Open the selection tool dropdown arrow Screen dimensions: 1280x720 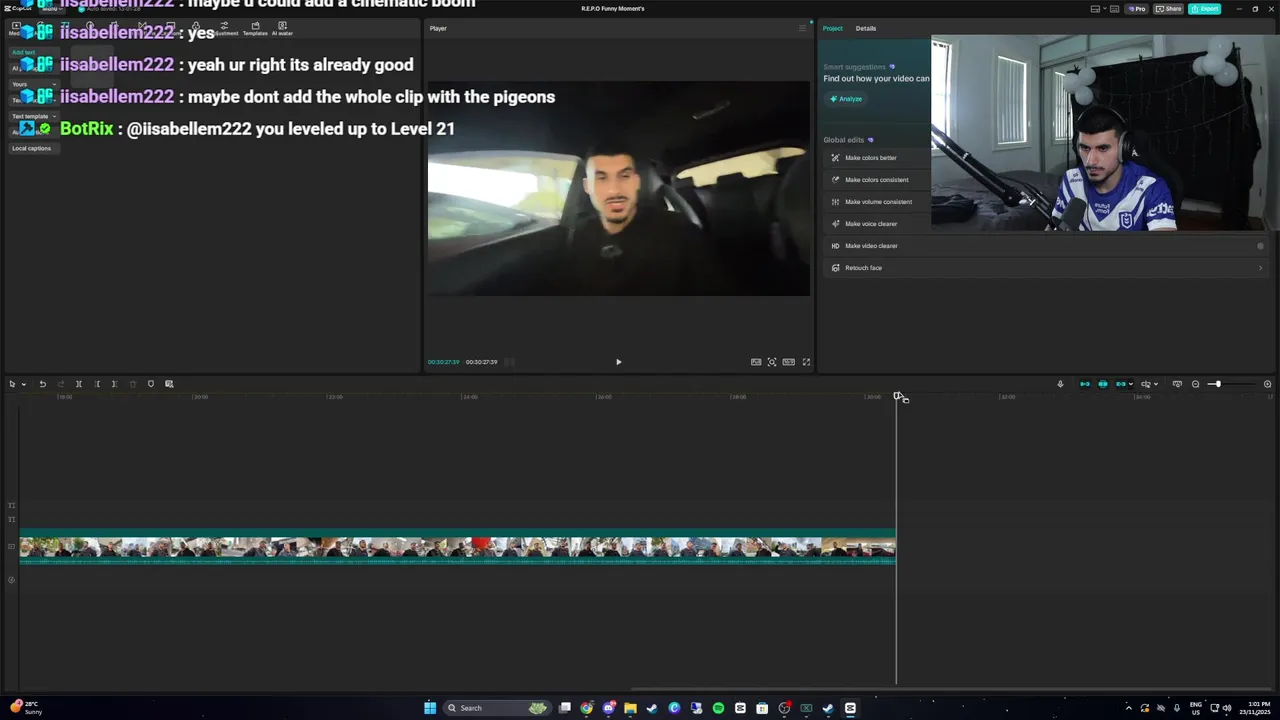coord(24,384)
